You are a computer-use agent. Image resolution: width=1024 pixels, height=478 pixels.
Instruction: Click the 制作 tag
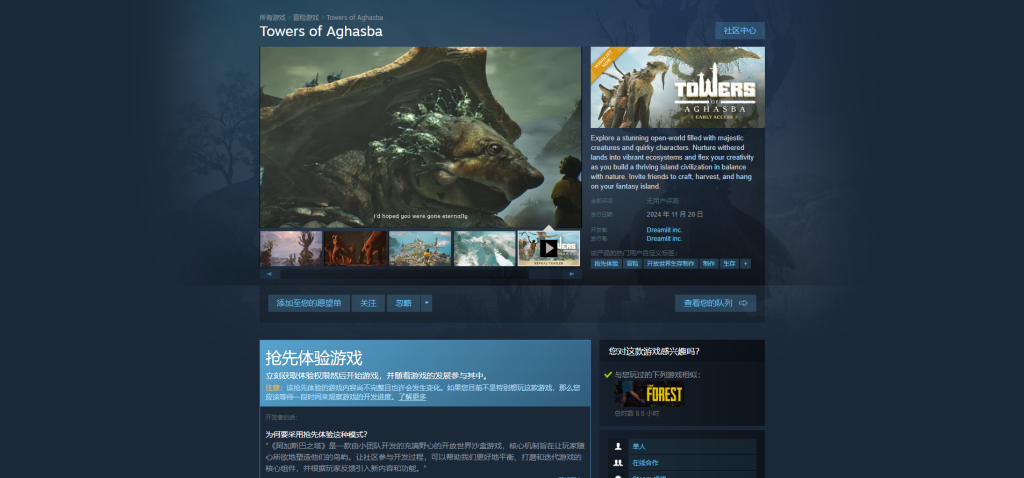click(708, 264)
